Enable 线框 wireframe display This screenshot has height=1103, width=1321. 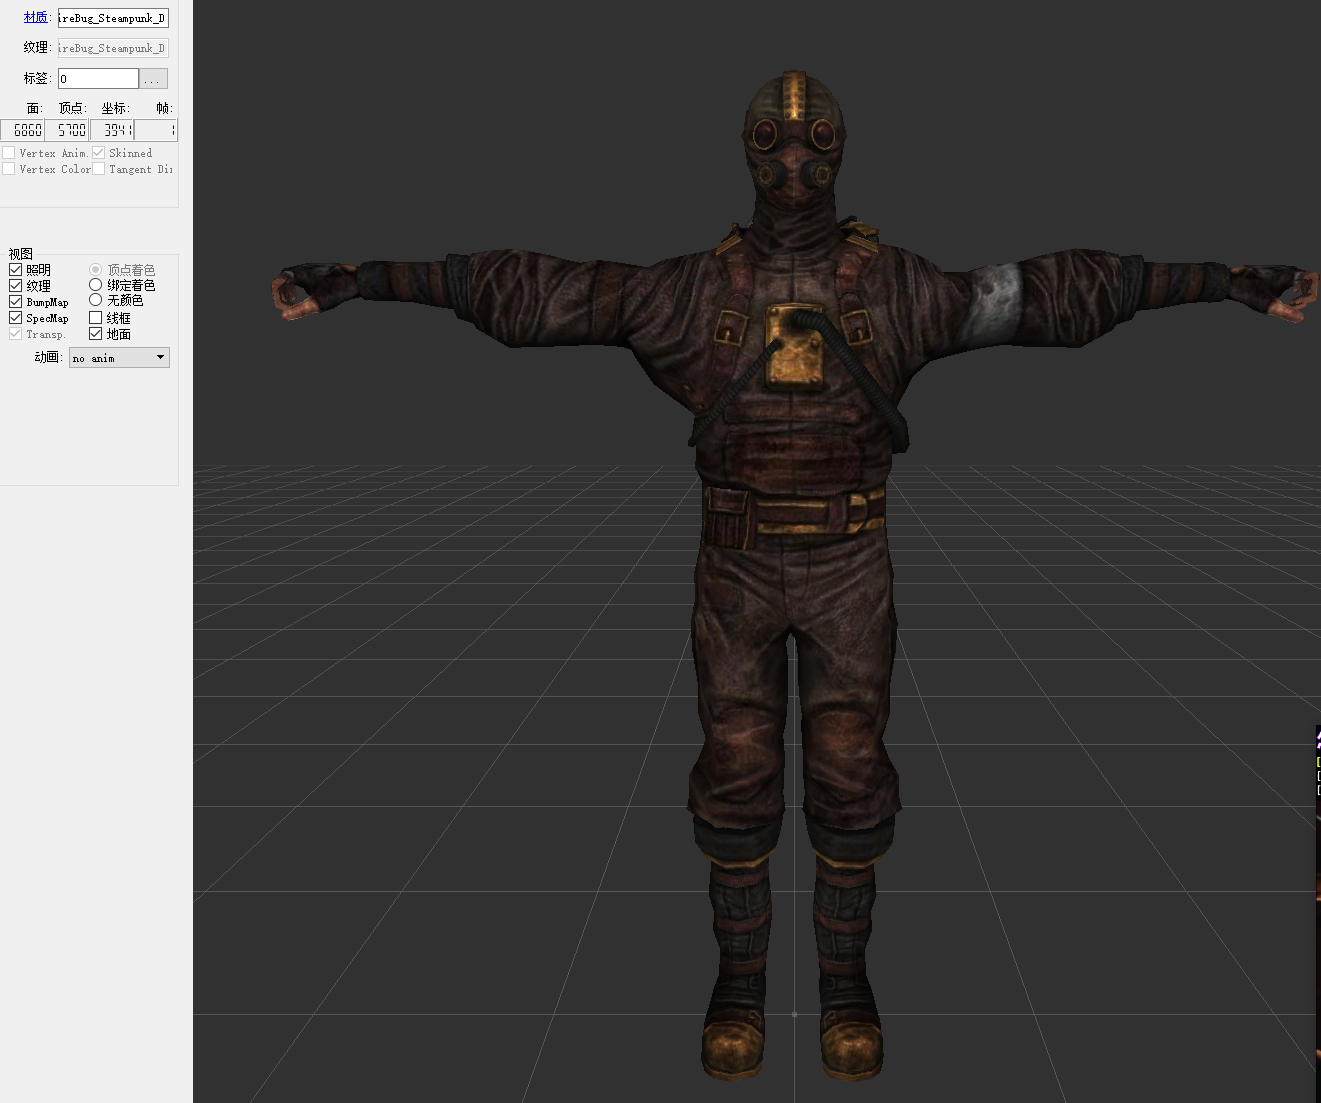tap(95, 318)
